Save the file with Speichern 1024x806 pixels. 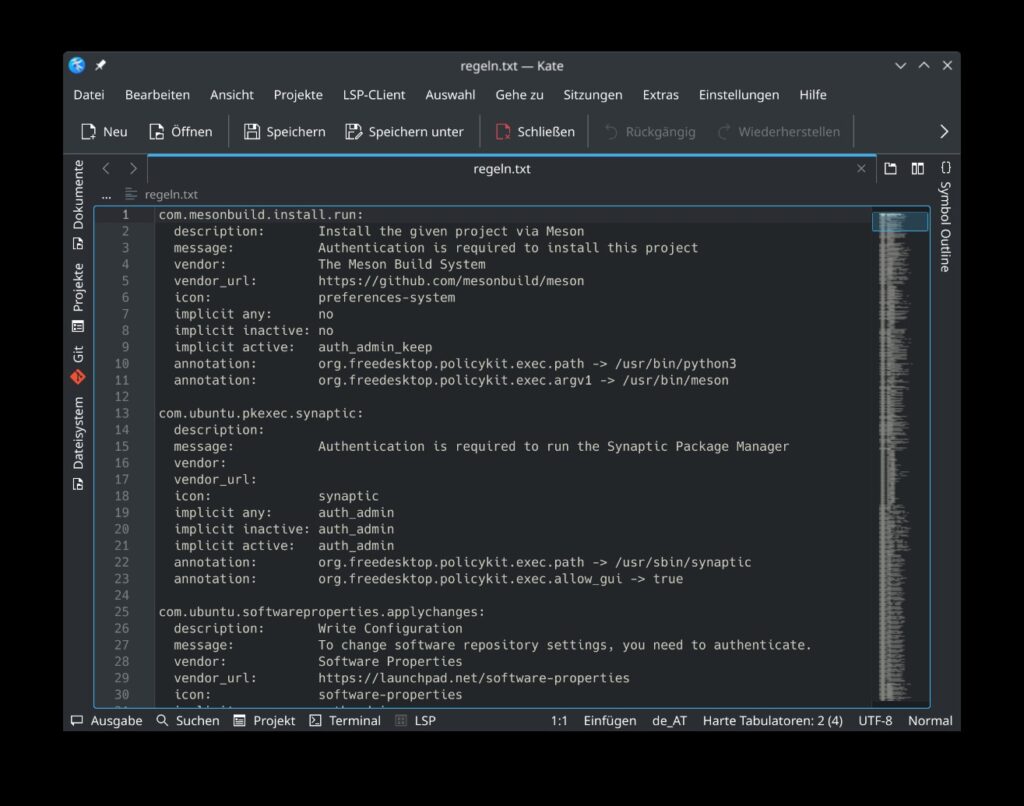point(284,132)
